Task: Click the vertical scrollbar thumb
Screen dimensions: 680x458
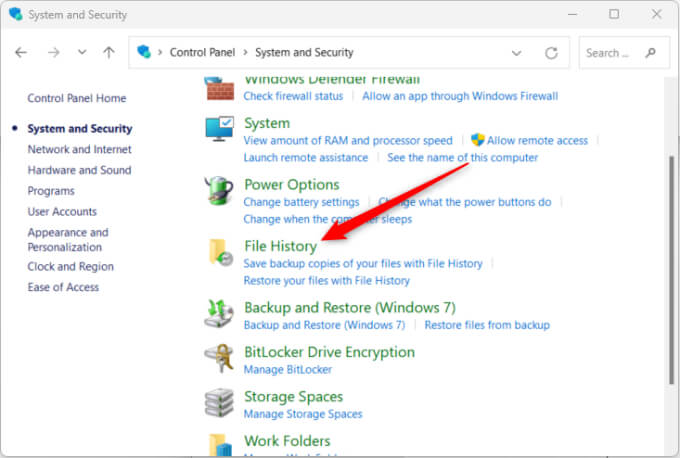Action: coord(672,270)
